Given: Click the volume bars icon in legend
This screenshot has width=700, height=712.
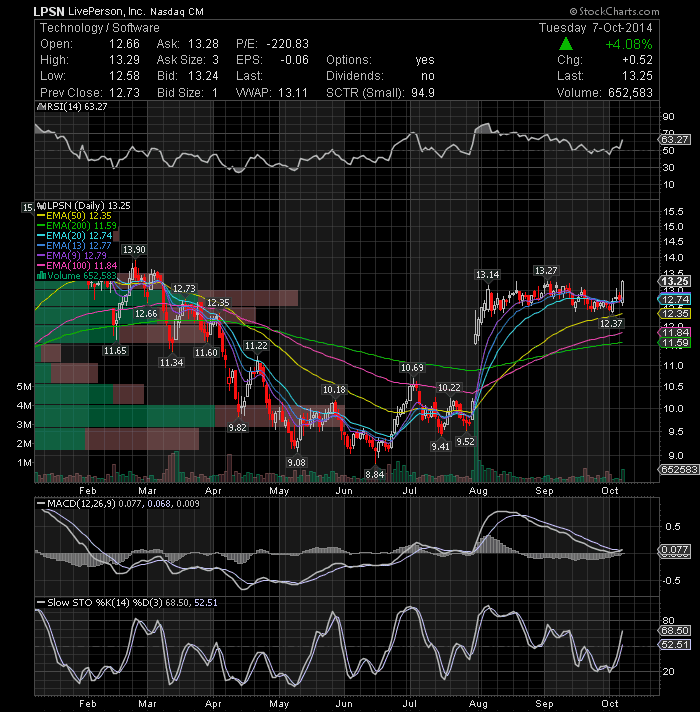Looking at the screenshot, I should click(x=41, y=275).
